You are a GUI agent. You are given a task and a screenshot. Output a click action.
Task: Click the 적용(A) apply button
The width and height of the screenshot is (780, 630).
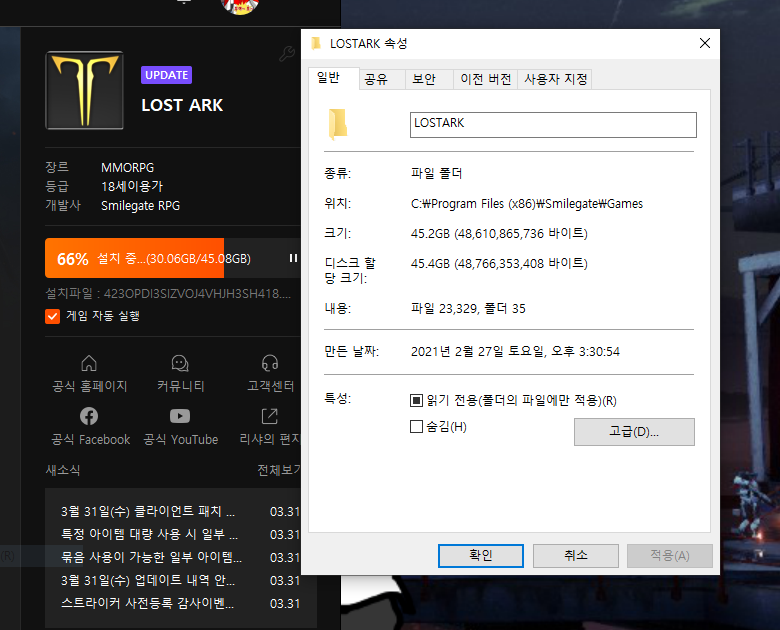point(670,555)
